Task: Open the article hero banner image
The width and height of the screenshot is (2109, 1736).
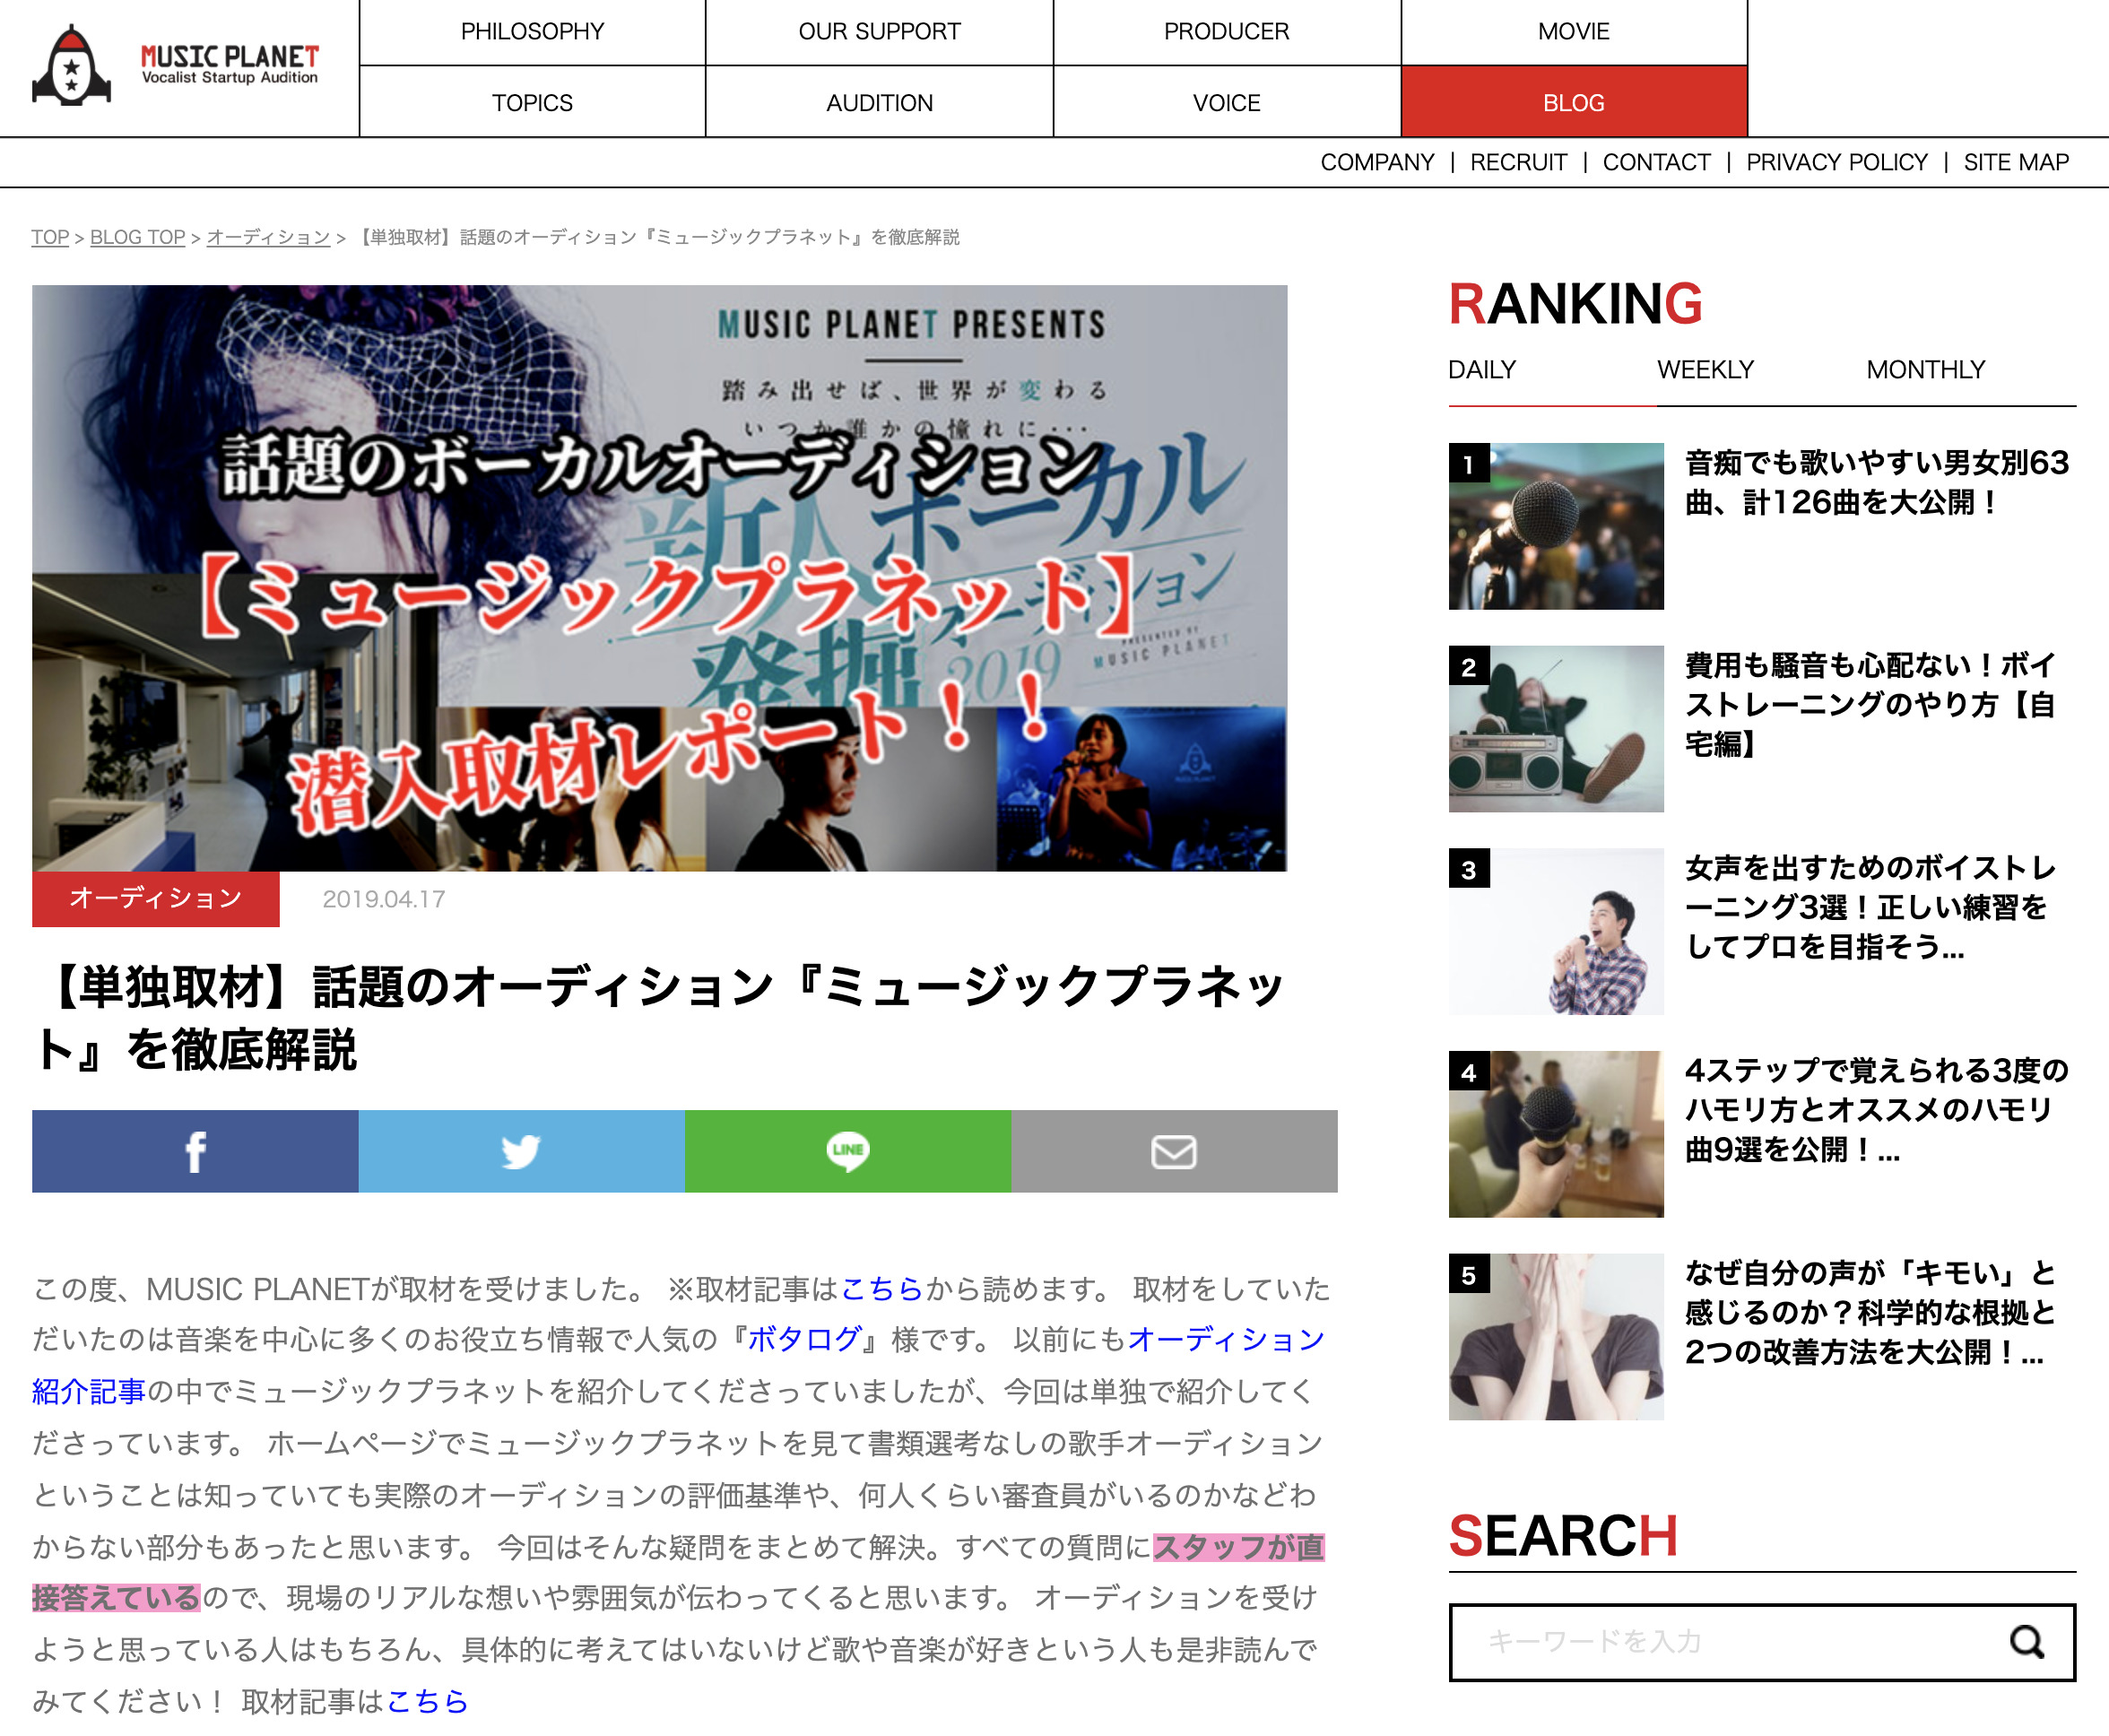Action: pyautogui.click(x=660, y=578)
